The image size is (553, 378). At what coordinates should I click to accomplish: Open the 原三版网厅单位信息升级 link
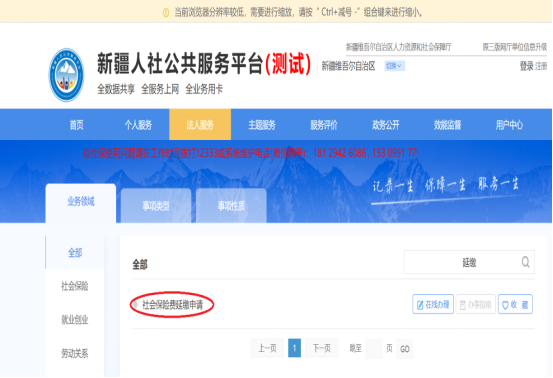click(x=515, y=47)
